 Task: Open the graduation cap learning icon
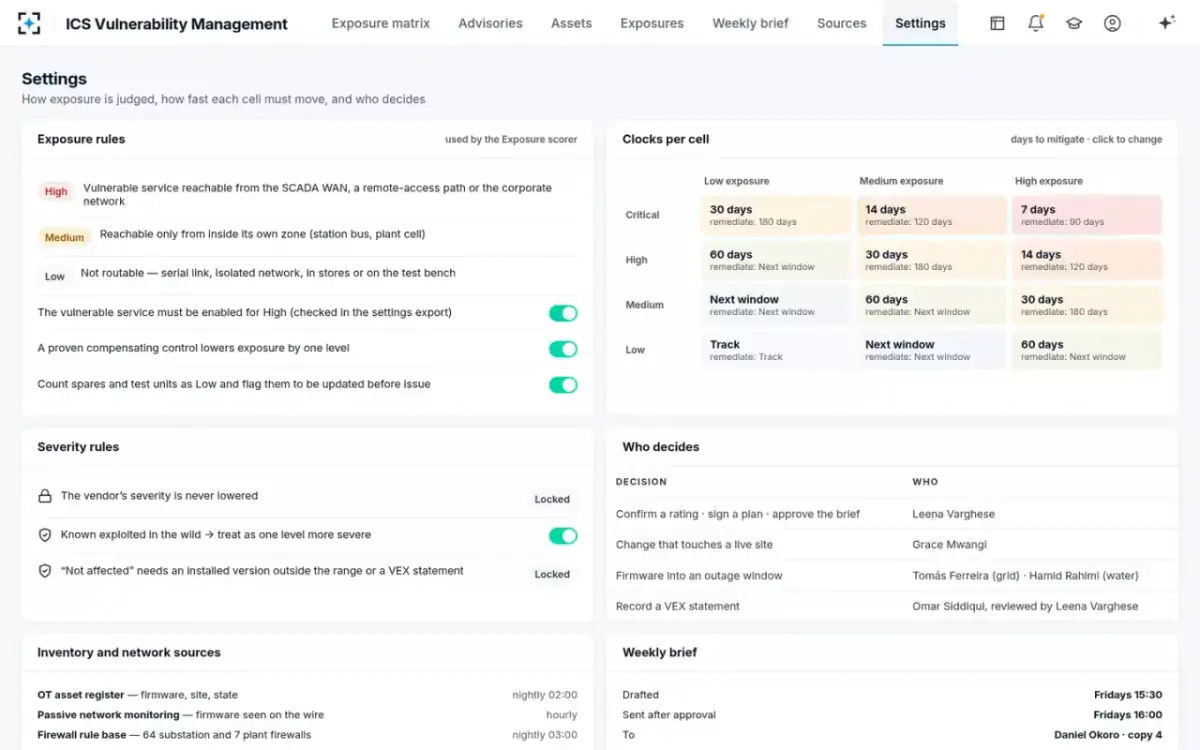tap(1074, 23)
